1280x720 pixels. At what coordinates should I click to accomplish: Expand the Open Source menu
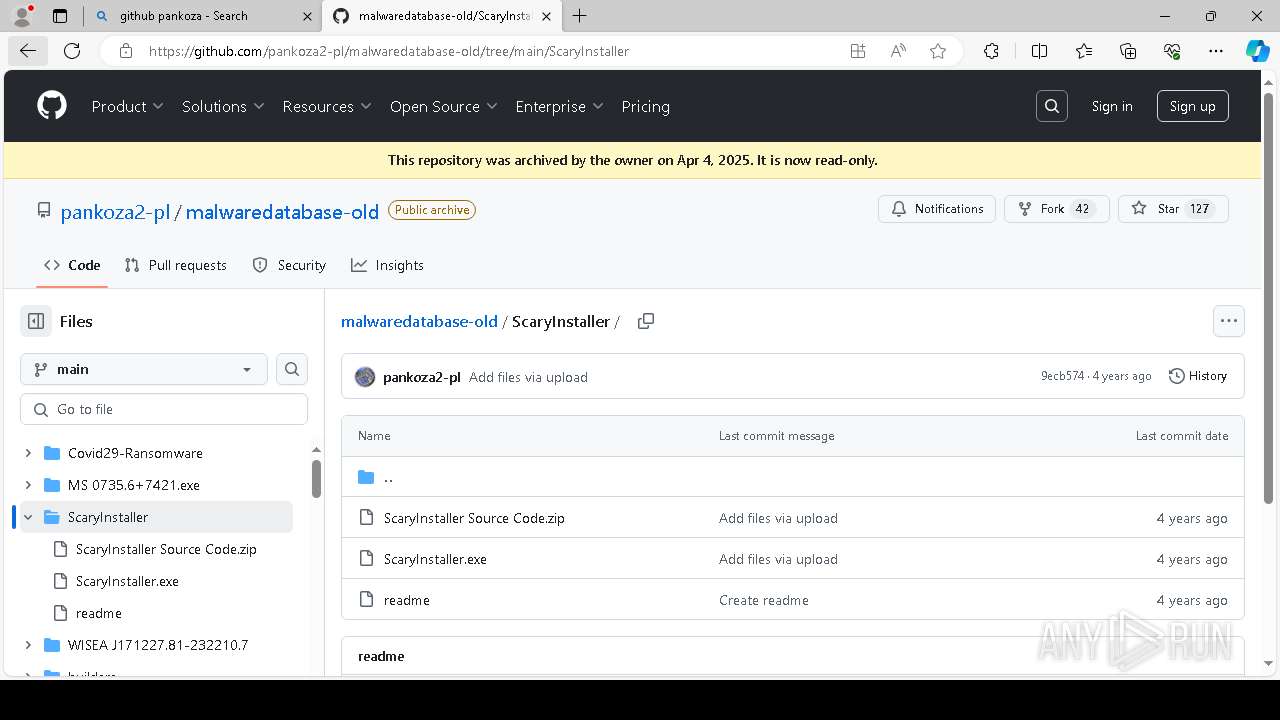tap(444, 106)
